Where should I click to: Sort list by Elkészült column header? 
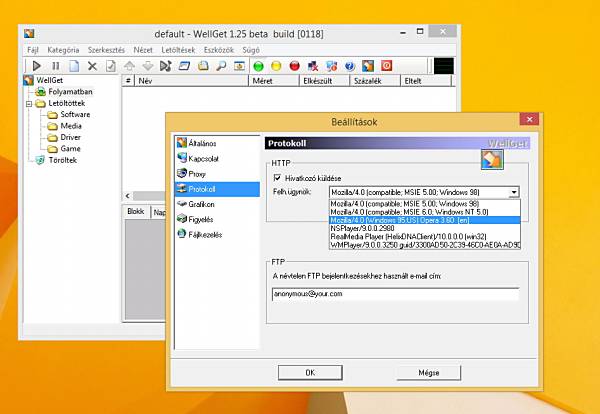click(324, 81)
